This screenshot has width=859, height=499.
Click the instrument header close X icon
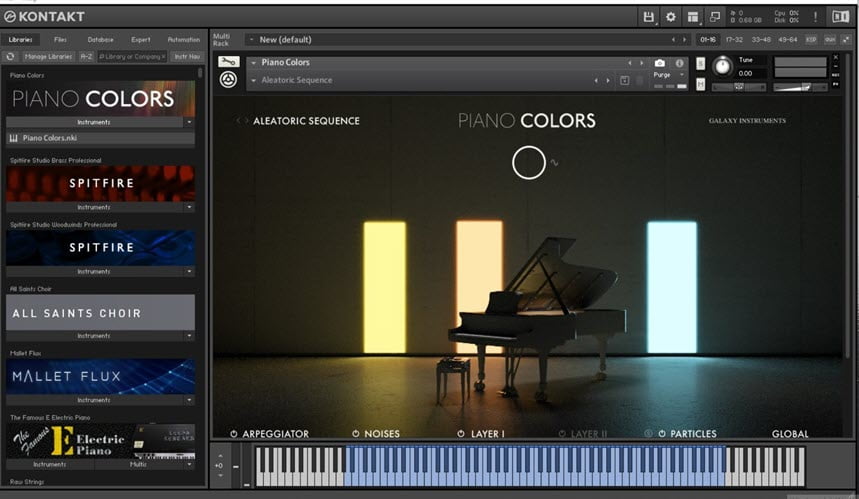pos(835,57)
